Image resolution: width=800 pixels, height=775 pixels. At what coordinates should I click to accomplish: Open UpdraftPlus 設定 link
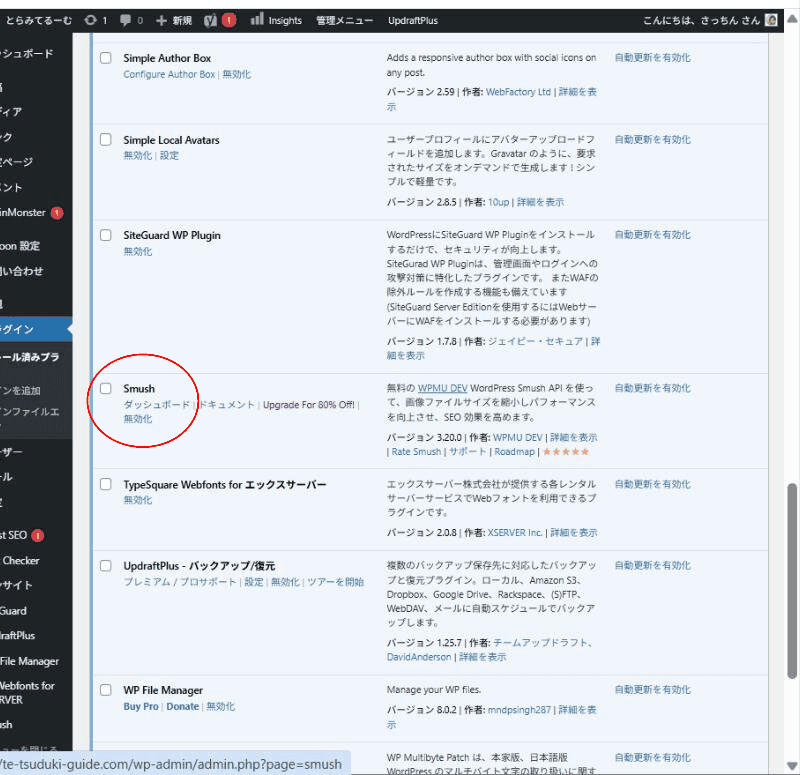click(x=254, y=582)
